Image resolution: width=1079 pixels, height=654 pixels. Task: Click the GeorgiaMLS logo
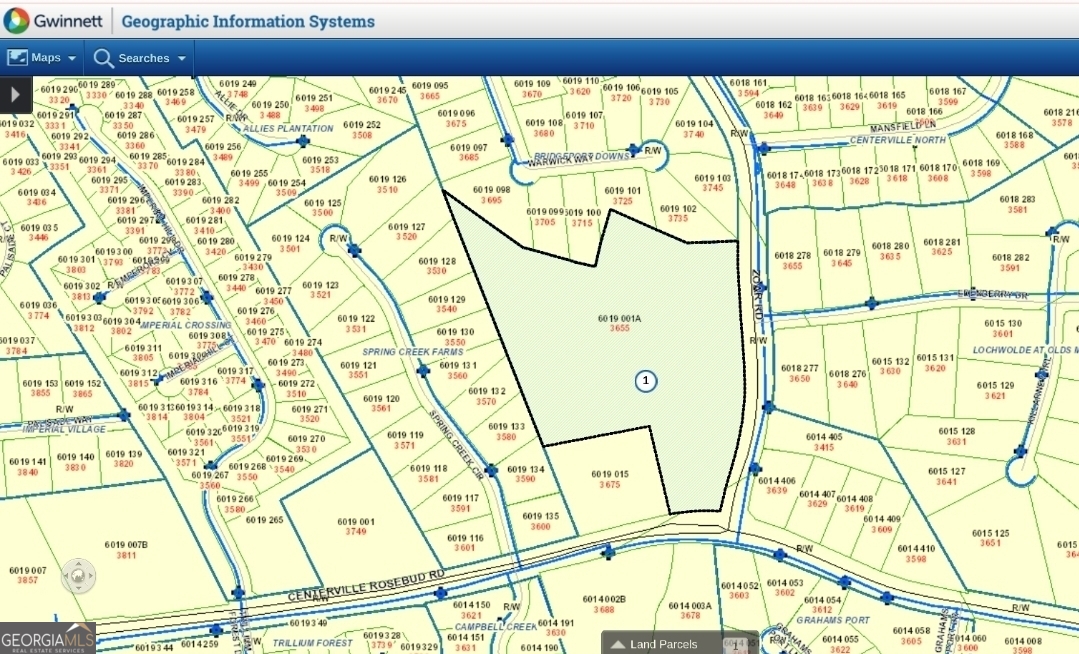pos(47,638)
